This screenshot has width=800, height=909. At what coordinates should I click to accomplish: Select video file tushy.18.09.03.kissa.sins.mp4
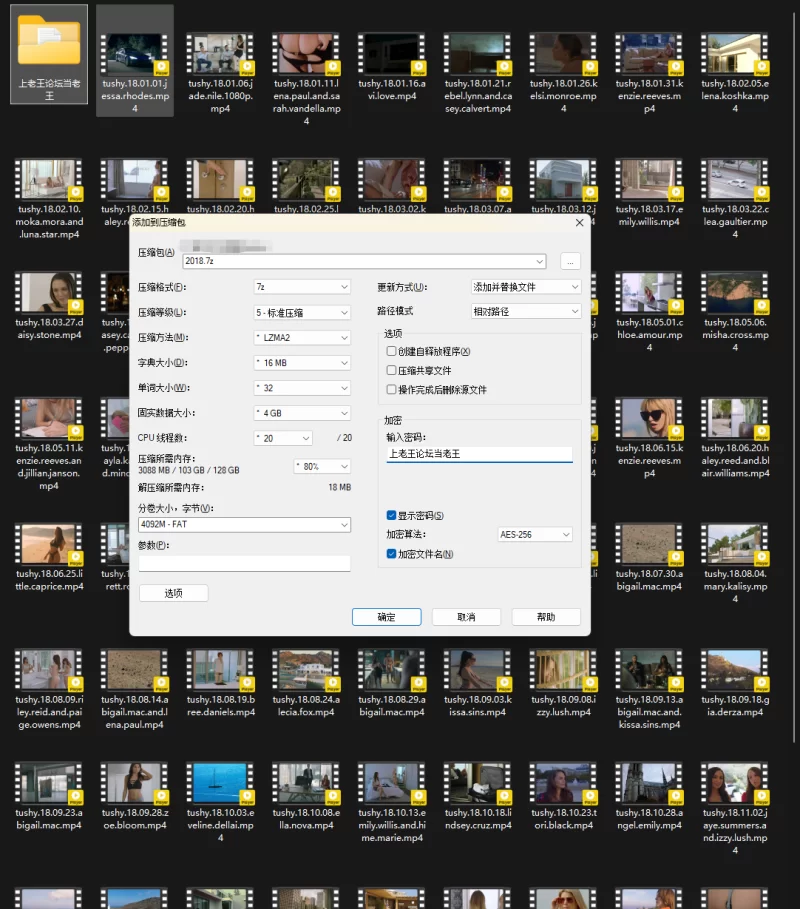(478, 683)
